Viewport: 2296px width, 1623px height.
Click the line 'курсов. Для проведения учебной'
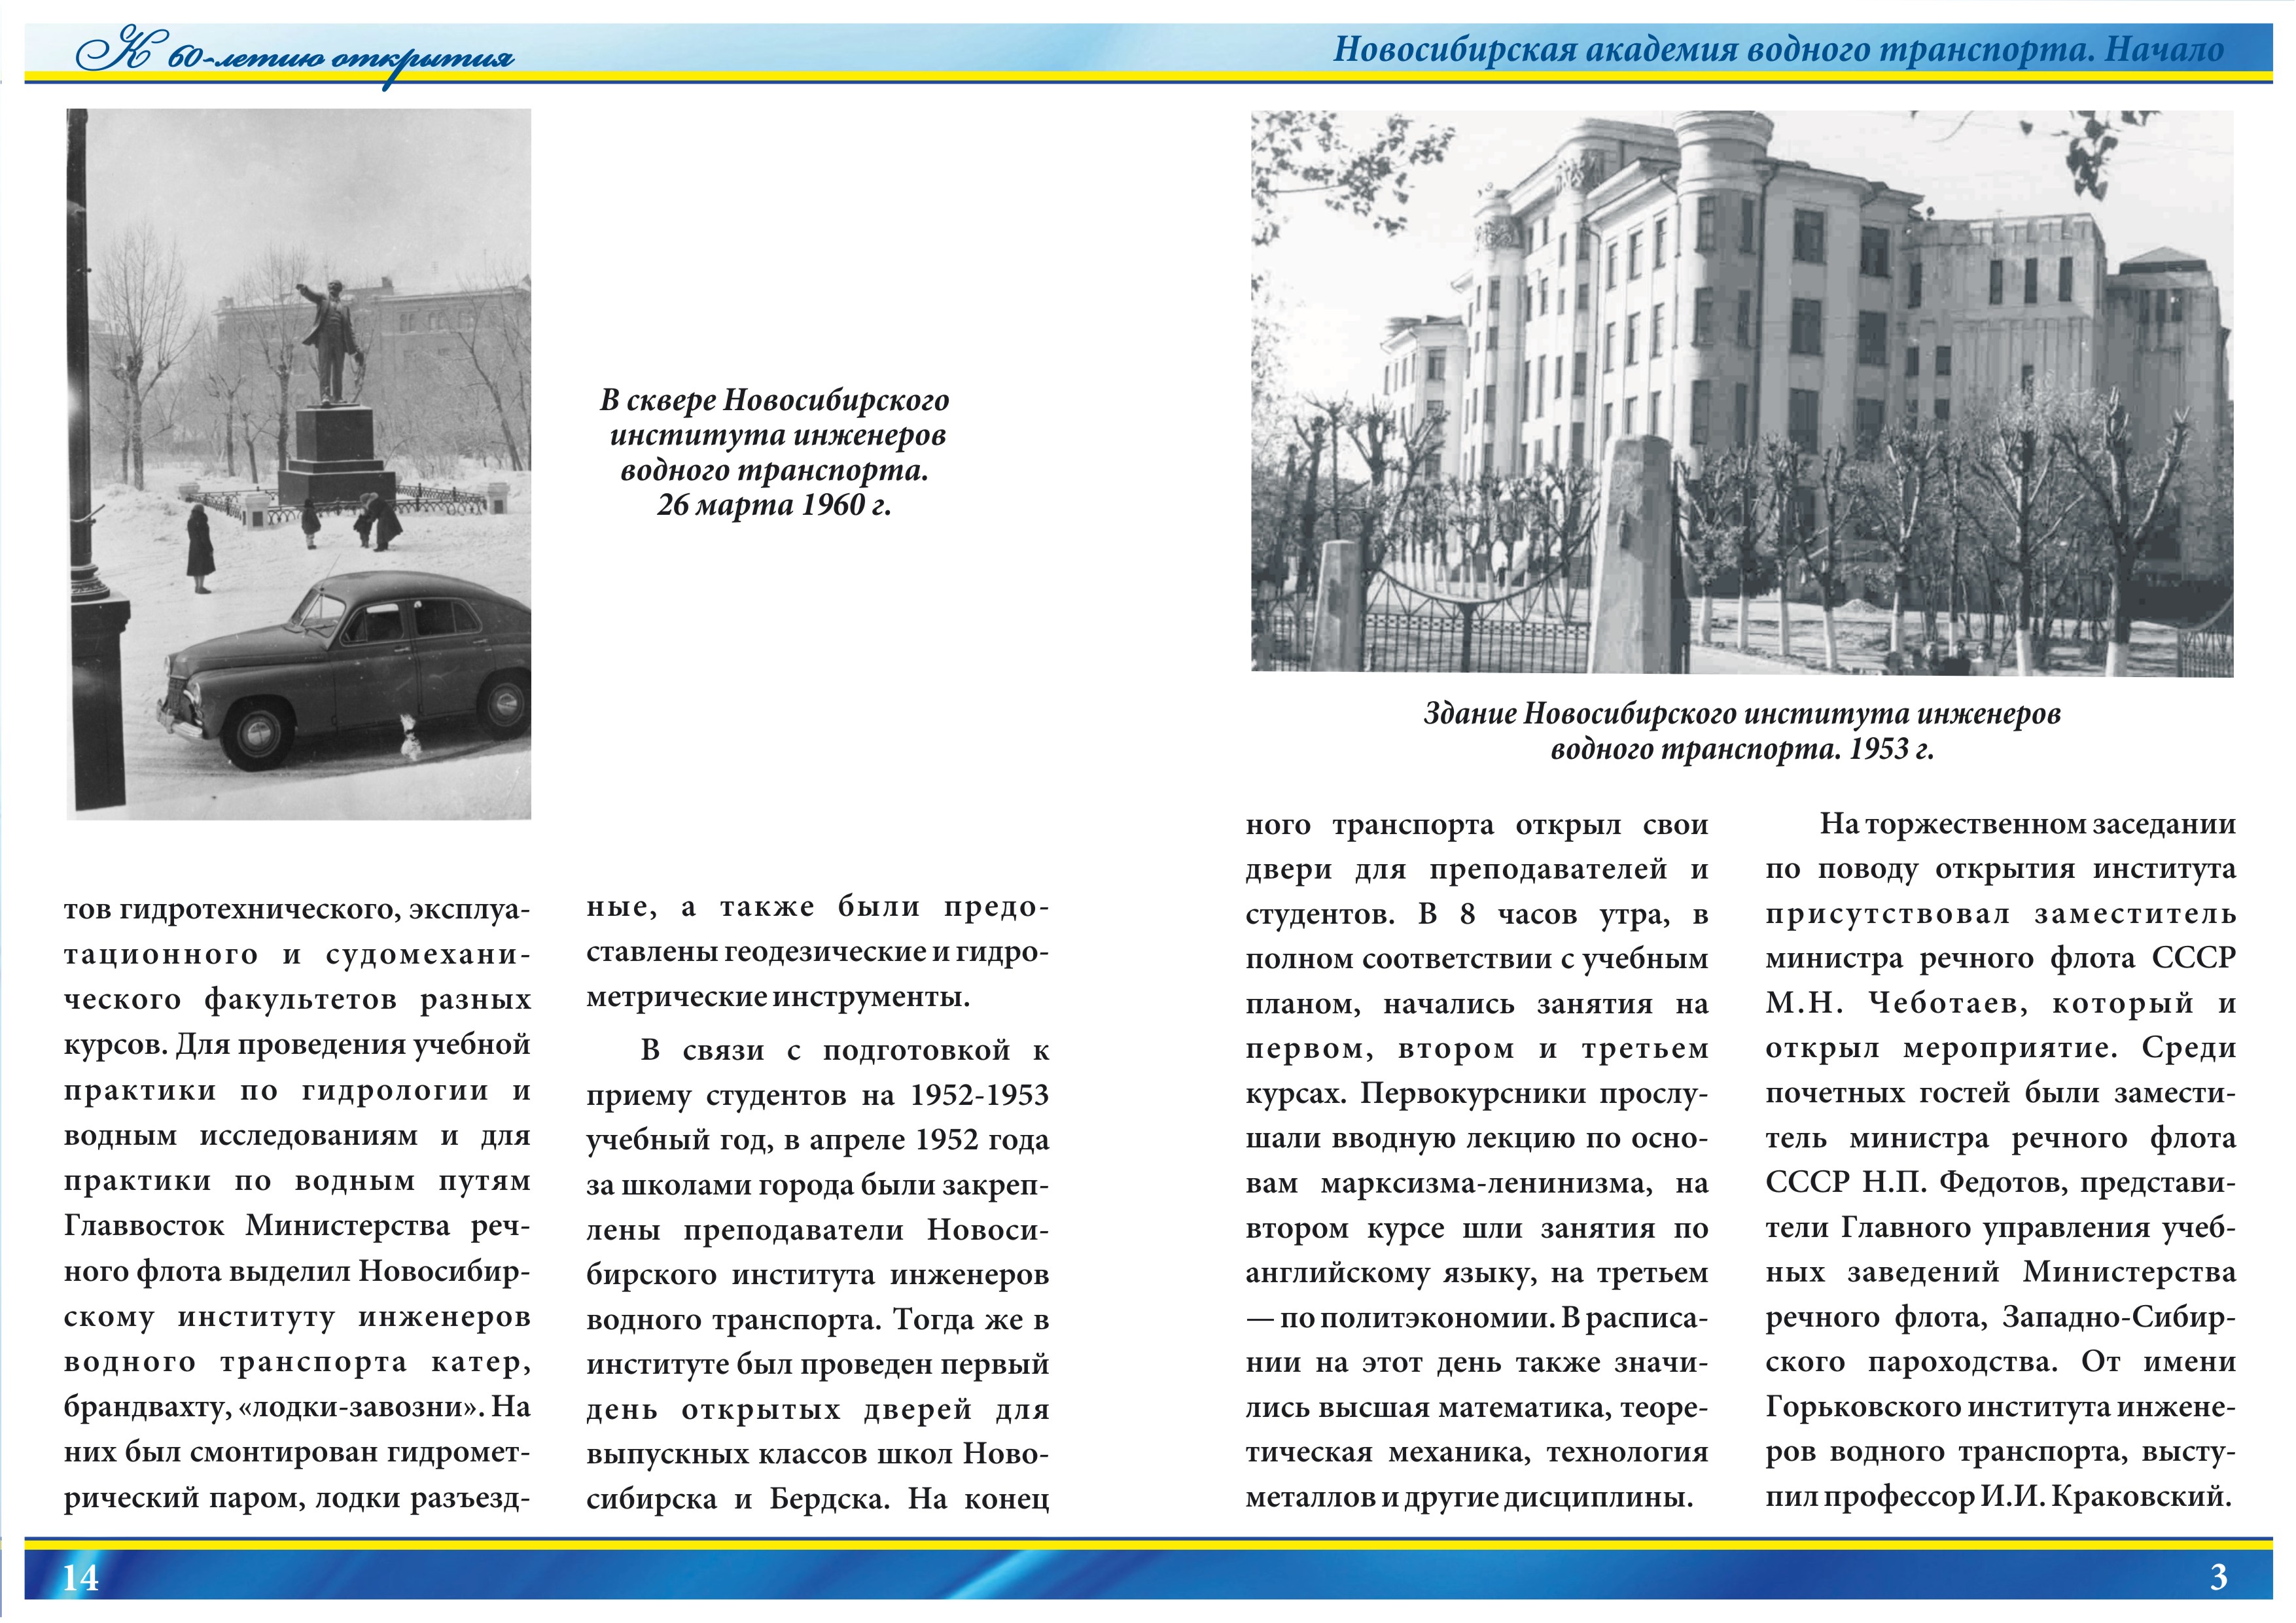(x=297, y=1045)
